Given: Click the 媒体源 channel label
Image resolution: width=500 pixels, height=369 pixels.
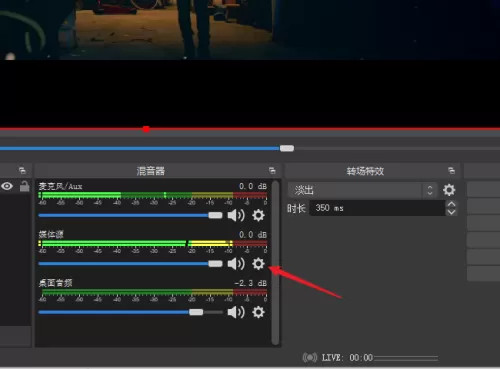Looking at the screenshot, I should point(51,234).
